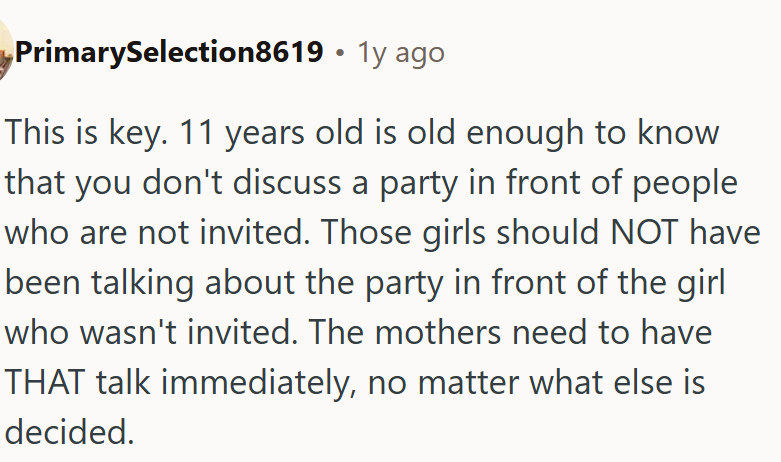Click the commenter's avatar image

click(5, 50)
